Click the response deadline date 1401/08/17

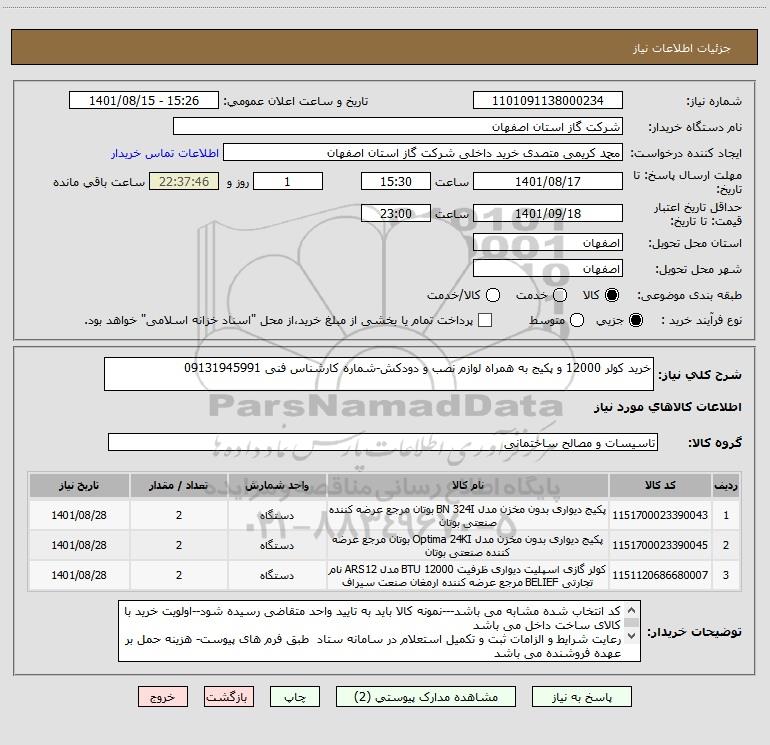pyautogui.click(x=548, y=181)
